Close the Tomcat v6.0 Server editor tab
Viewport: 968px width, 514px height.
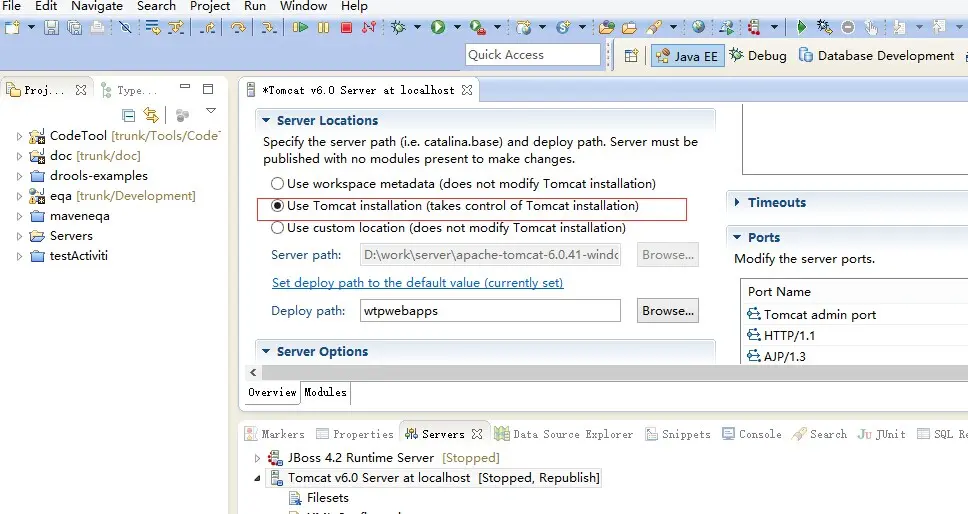point(467,90)
